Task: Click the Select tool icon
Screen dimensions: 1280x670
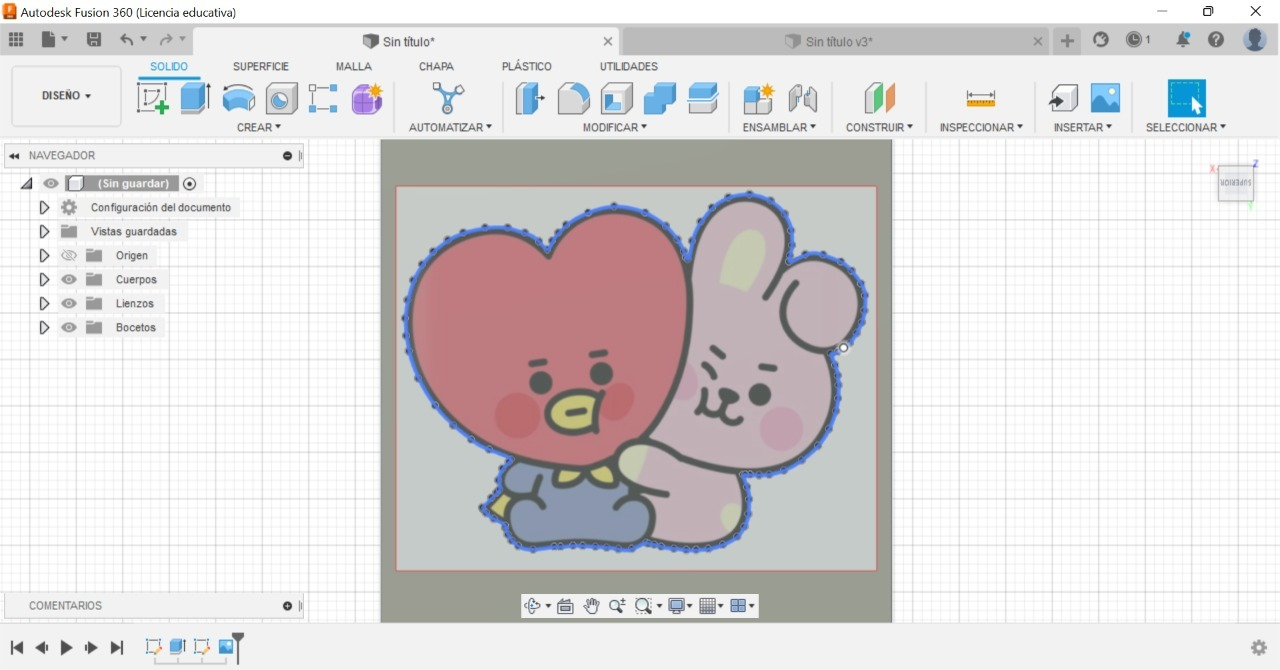Action: point(1187,98)
